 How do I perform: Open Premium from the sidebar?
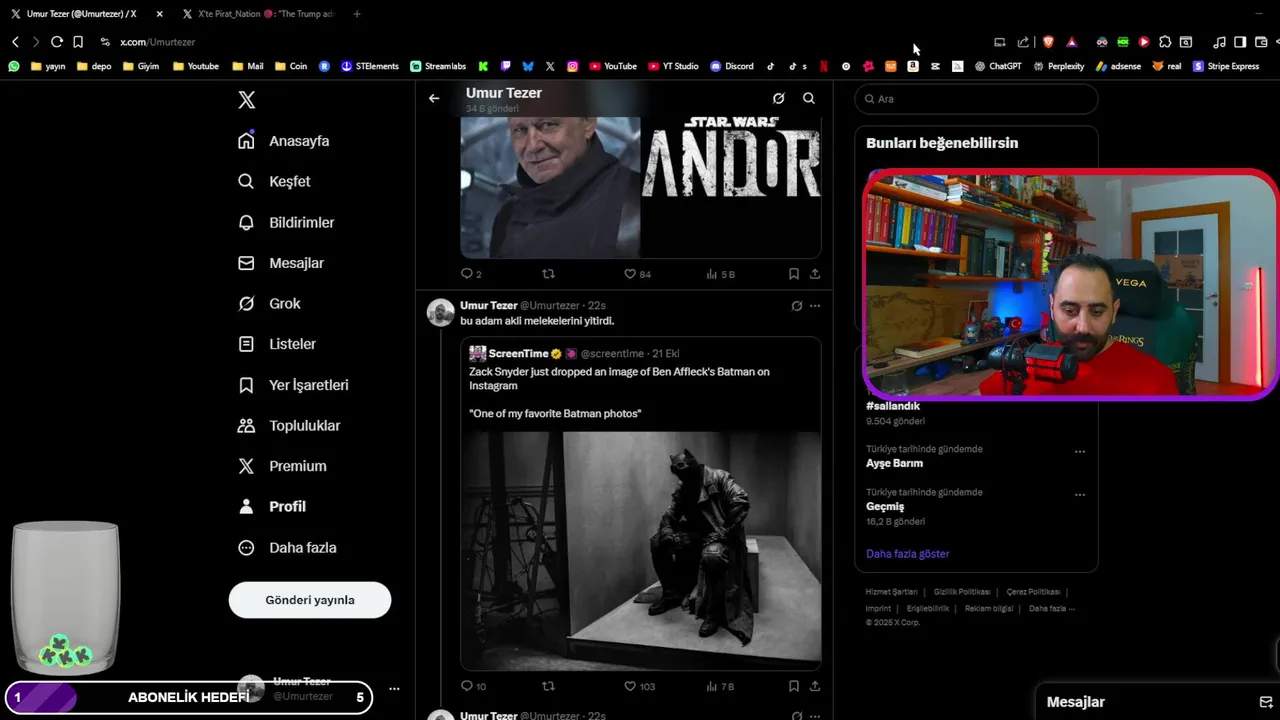pos(283,466)
